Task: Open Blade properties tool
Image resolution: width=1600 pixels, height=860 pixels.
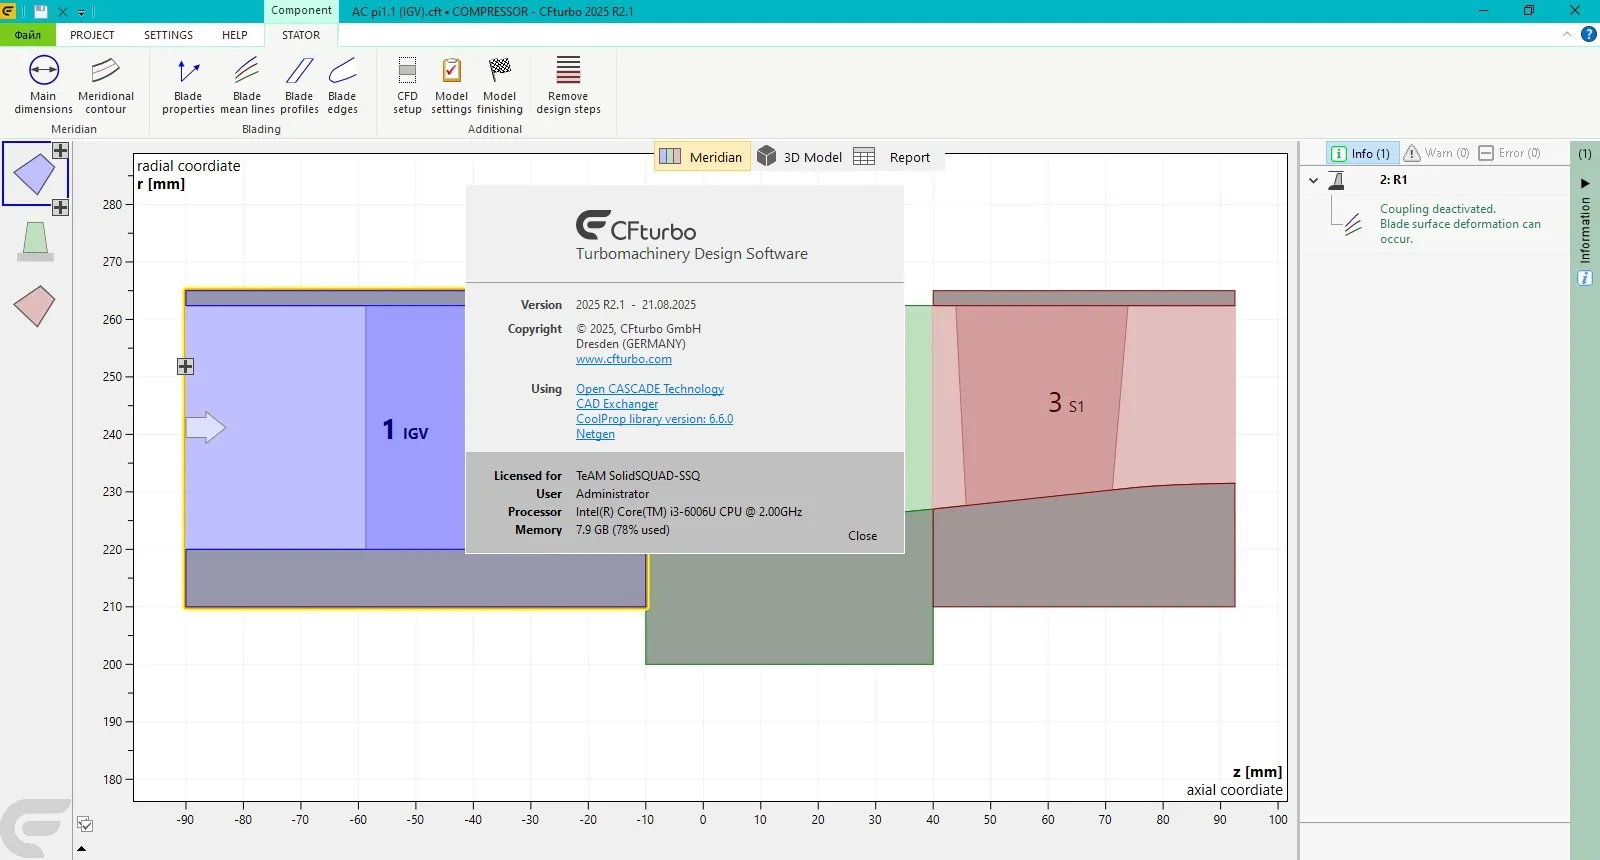Action: click(x=188, y=86)
